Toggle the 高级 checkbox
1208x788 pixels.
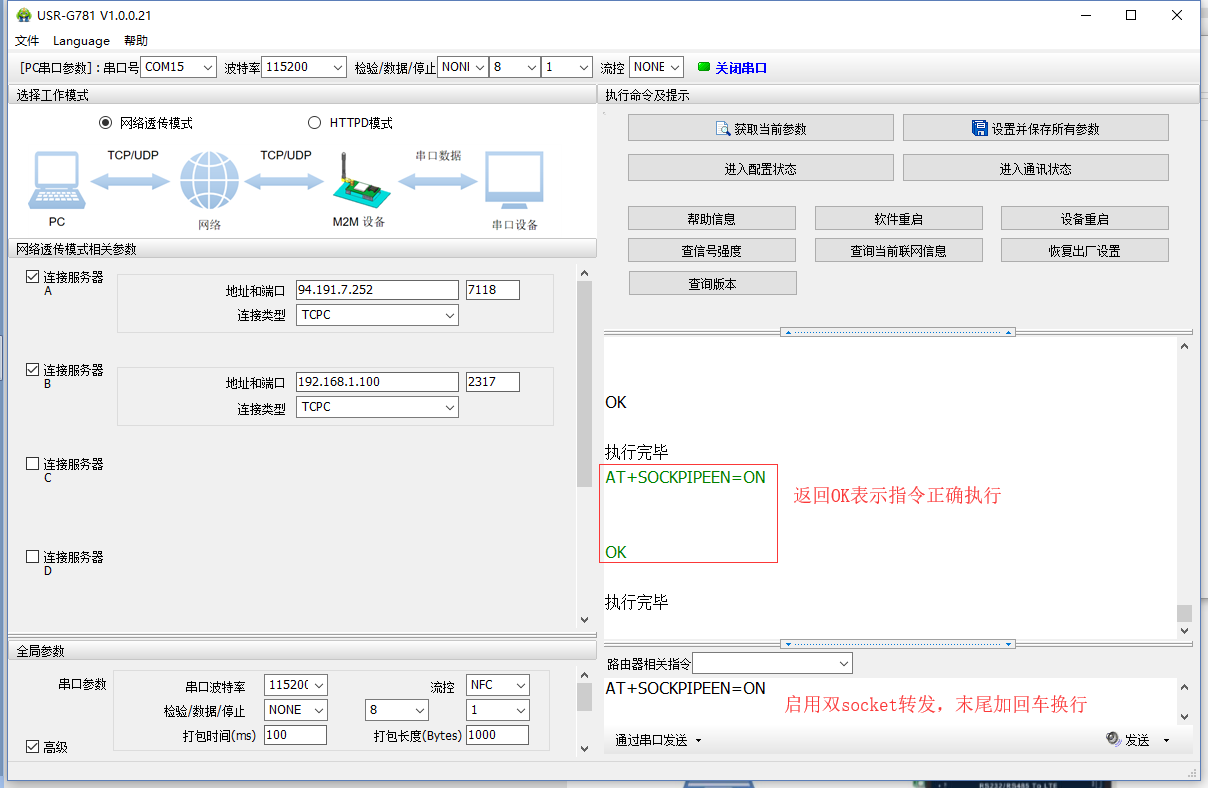33,747
